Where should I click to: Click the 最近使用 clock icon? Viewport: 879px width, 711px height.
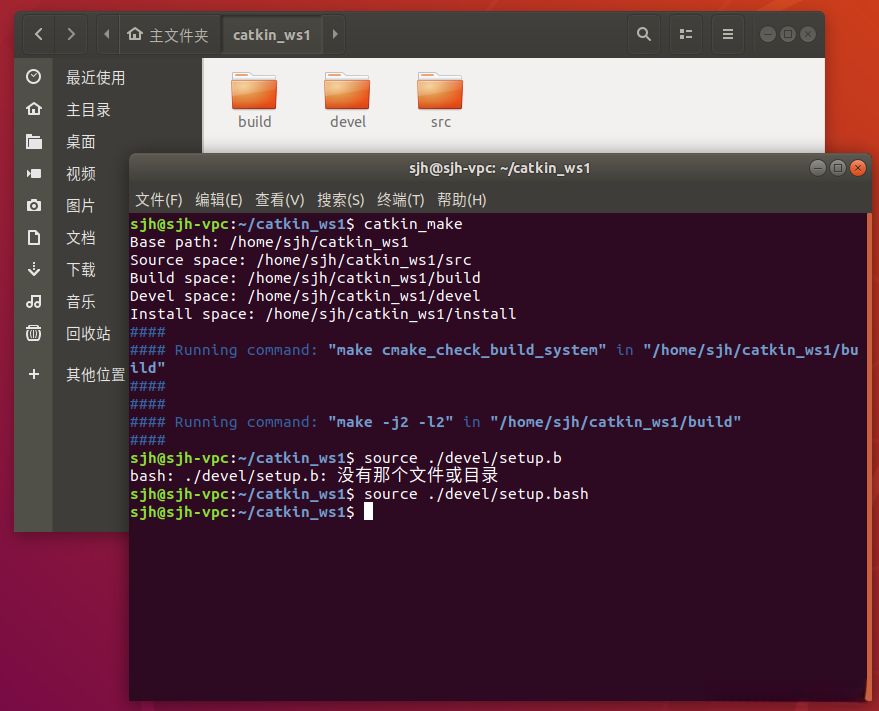coord(34,77)
